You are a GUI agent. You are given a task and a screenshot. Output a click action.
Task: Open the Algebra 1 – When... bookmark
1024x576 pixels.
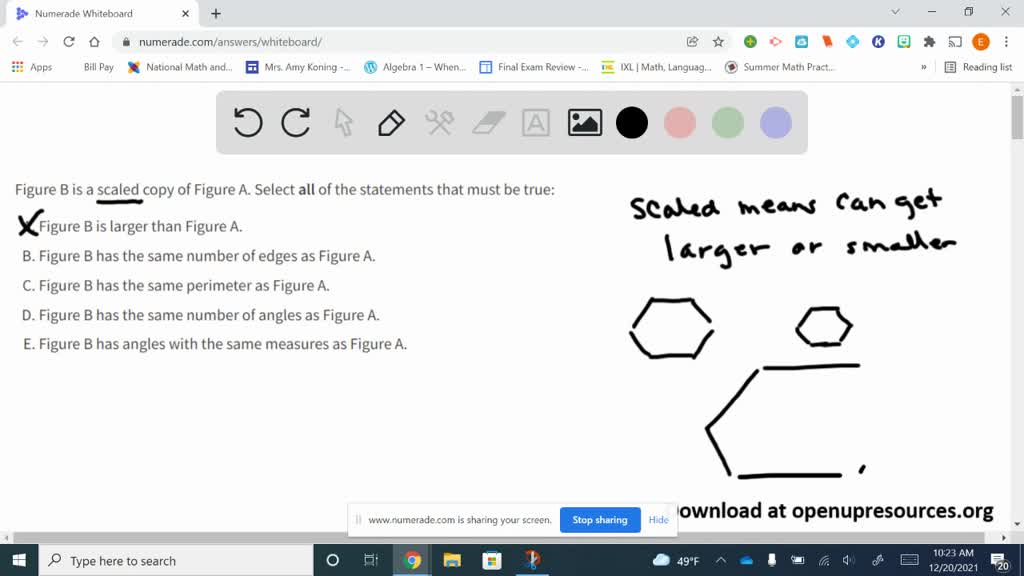pos(415,67)
